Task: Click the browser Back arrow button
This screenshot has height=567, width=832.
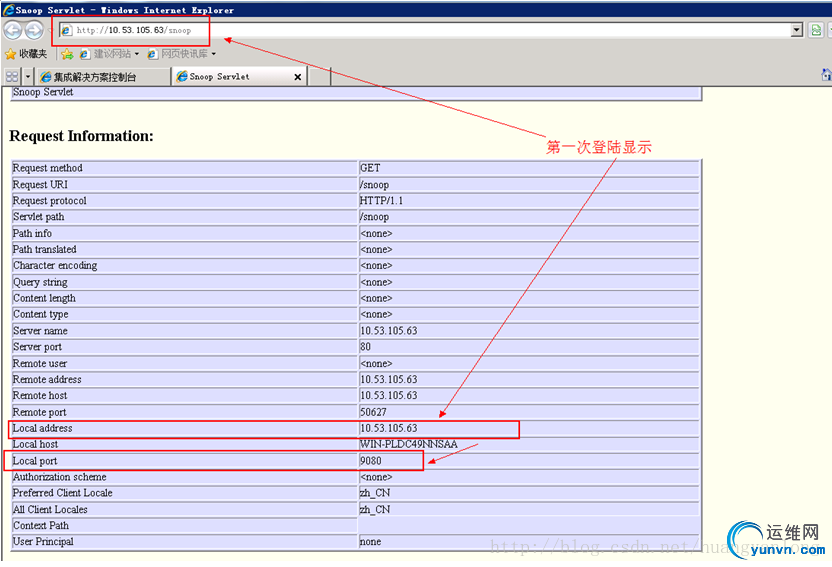Action: tap(13, 30)
